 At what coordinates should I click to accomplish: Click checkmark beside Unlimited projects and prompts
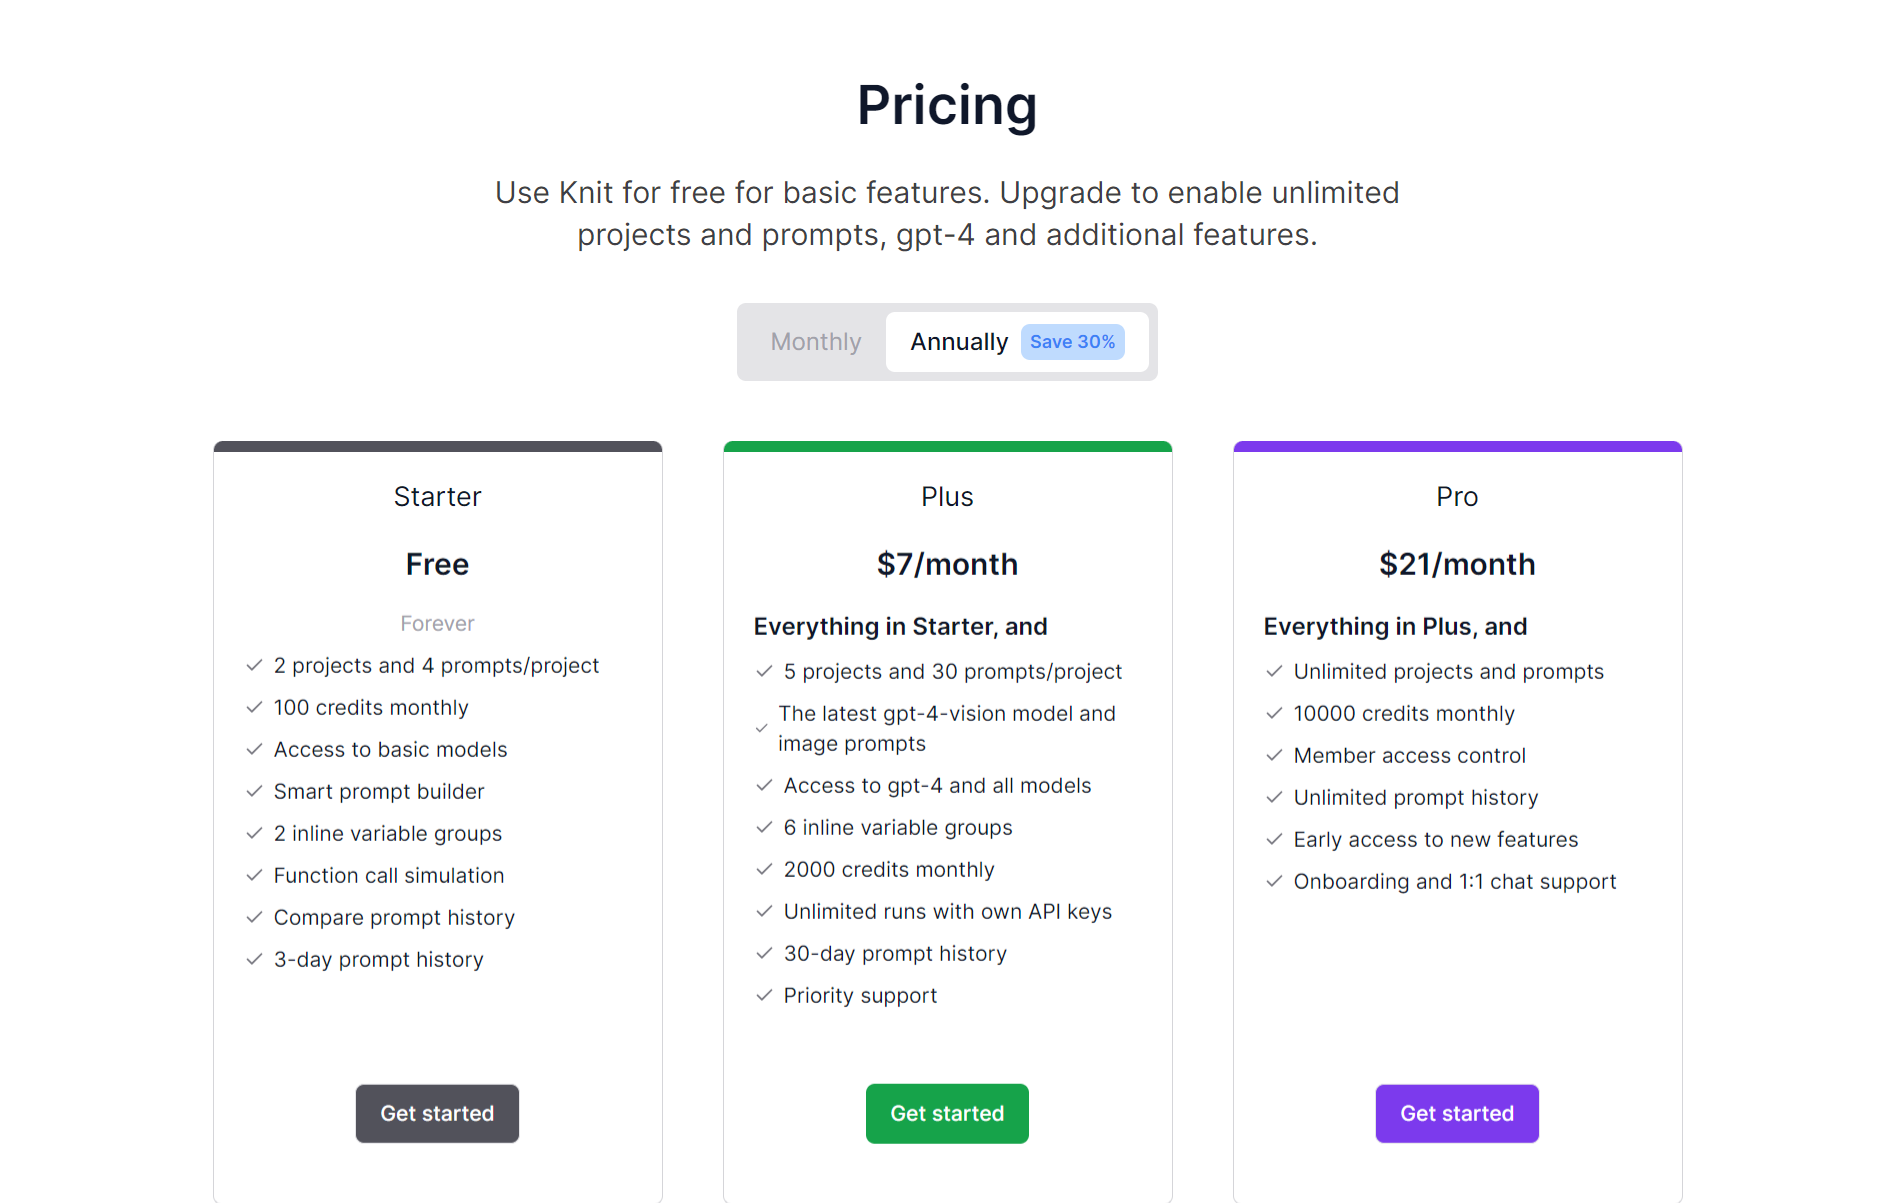1275,671
